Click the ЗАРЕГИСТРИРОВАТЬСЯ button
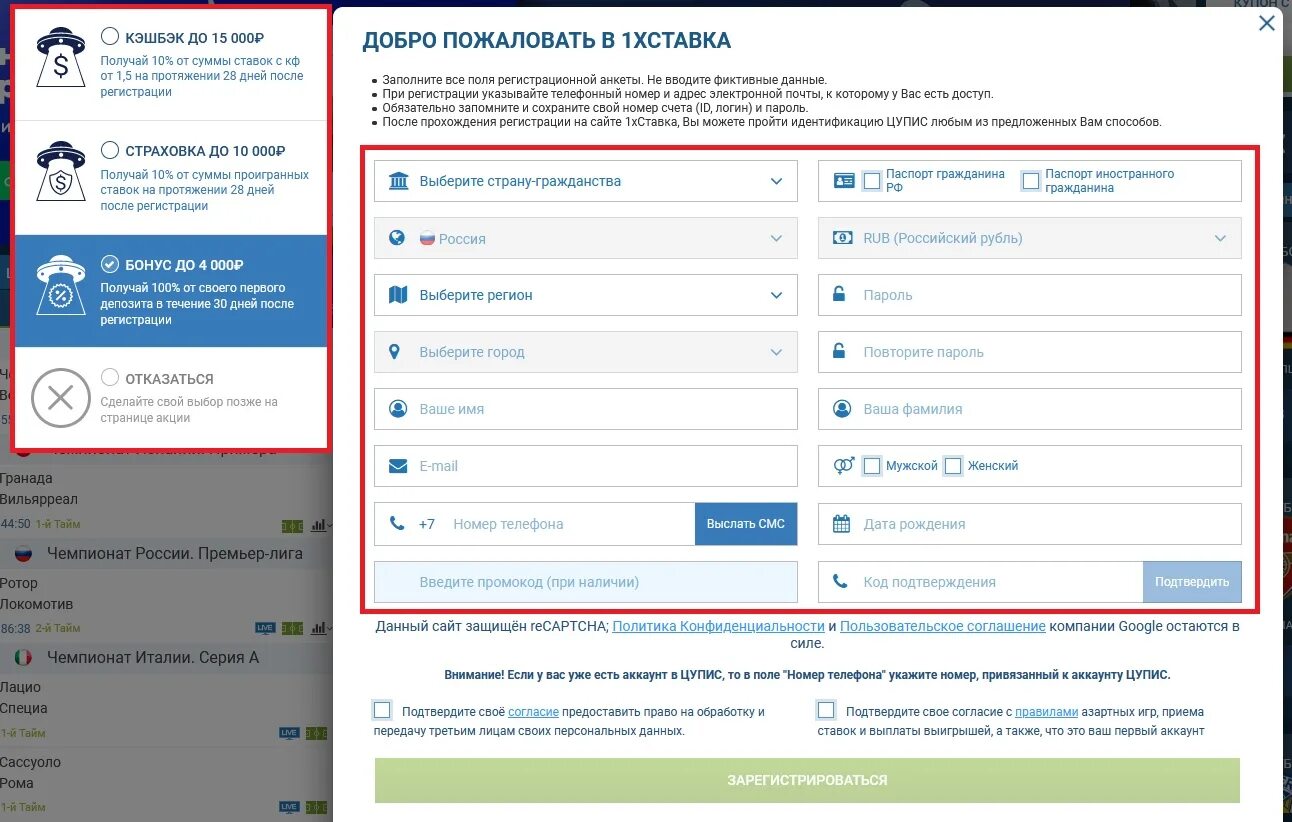This screenshot has height=822, width=1292. tap(807, 780)
